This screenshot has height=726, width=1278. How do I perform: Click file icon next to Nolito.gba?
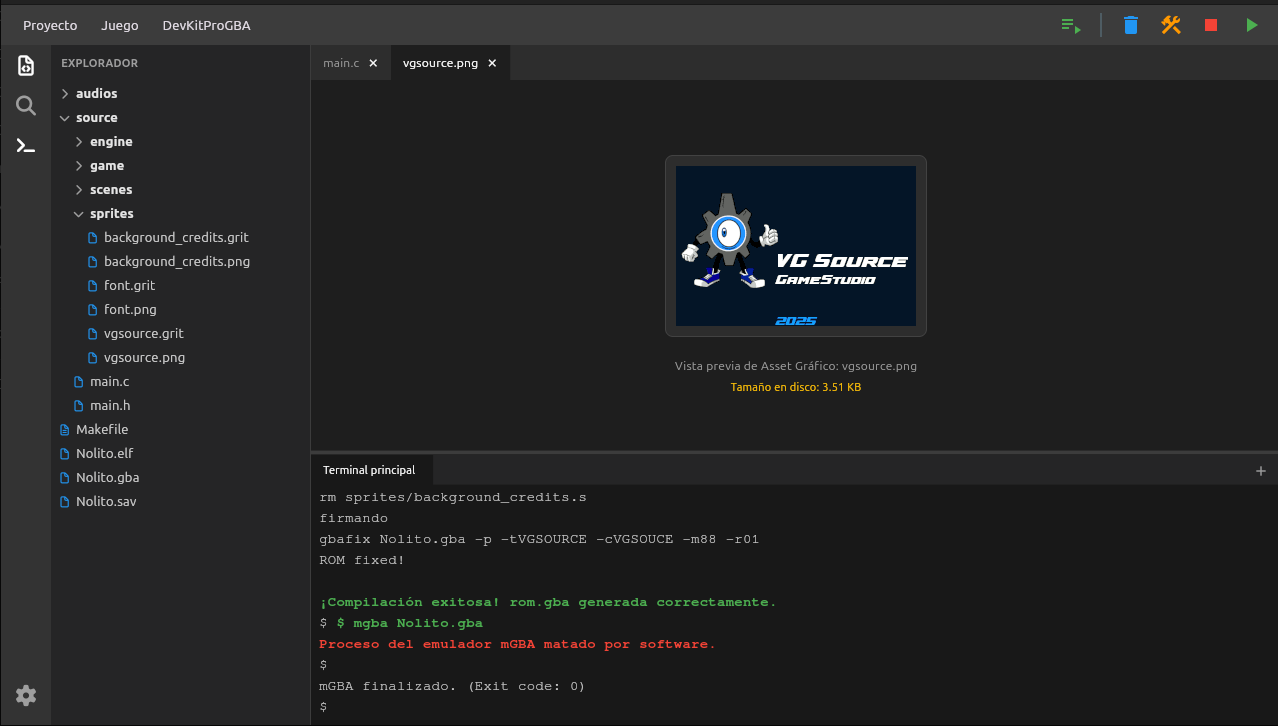point(65,478)
